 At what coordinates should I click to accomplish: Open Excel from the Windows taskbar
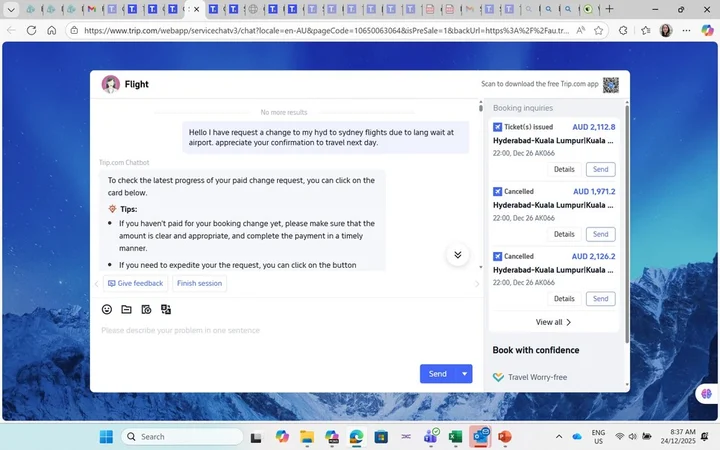click(455, 437)
